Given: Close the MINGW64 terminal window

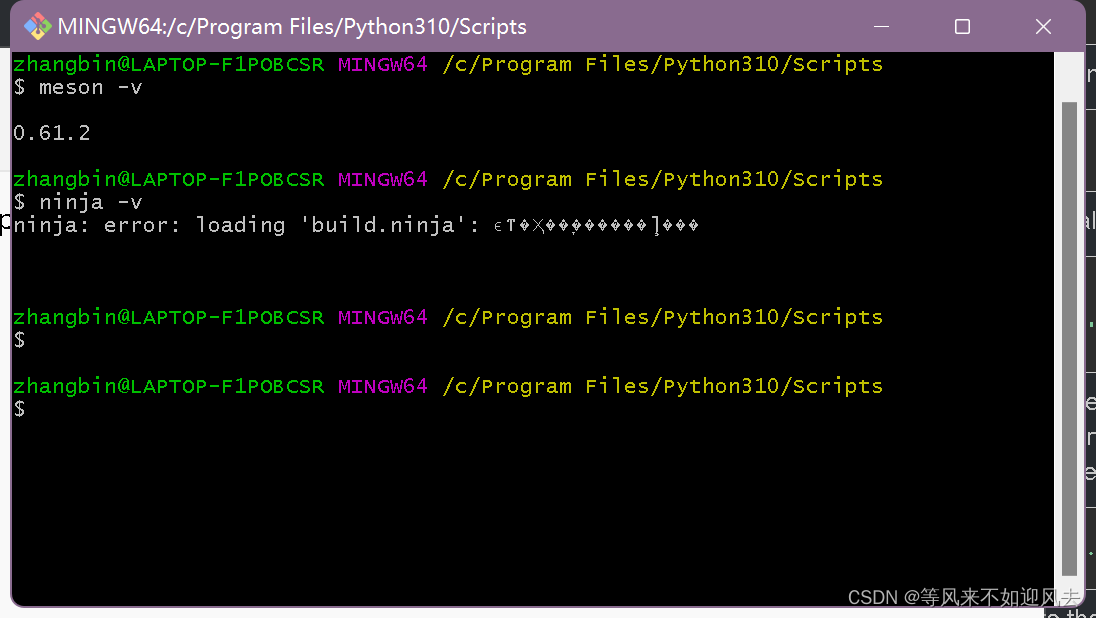Looking at the screenshot, I should click(1043, 27).
